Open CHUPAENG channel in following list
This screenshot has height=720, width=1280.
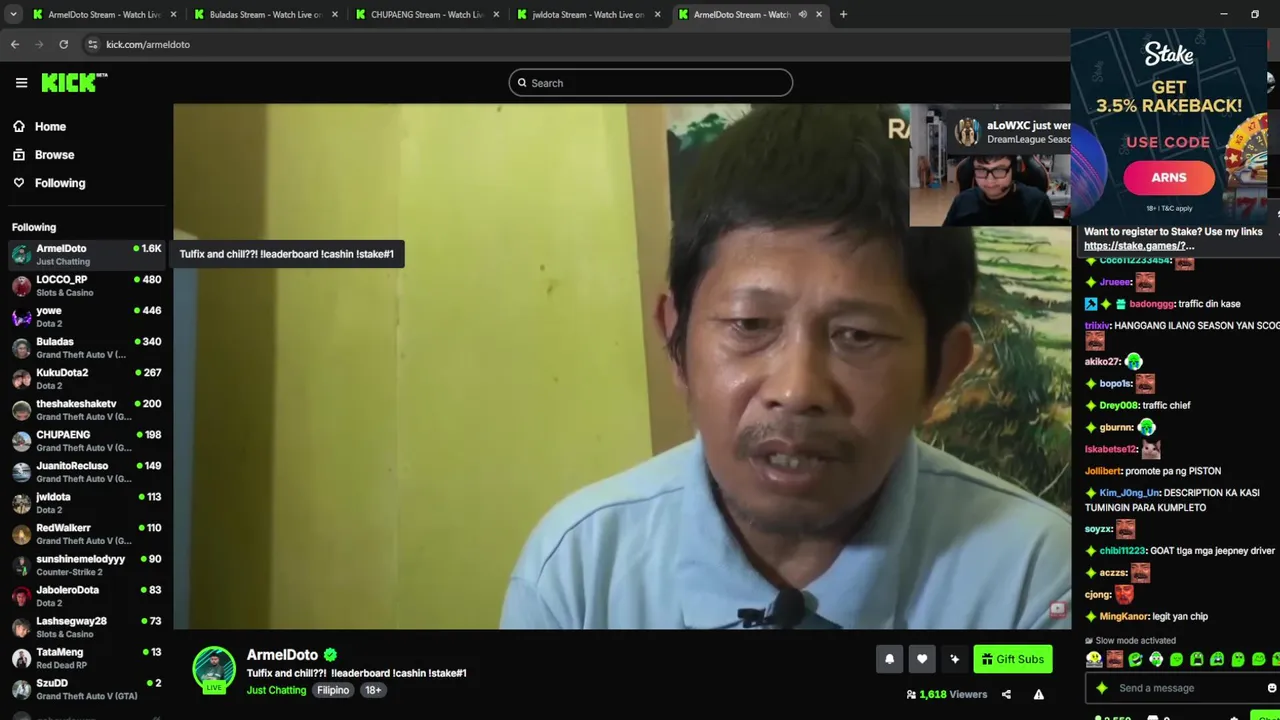[x=86, y=441]
